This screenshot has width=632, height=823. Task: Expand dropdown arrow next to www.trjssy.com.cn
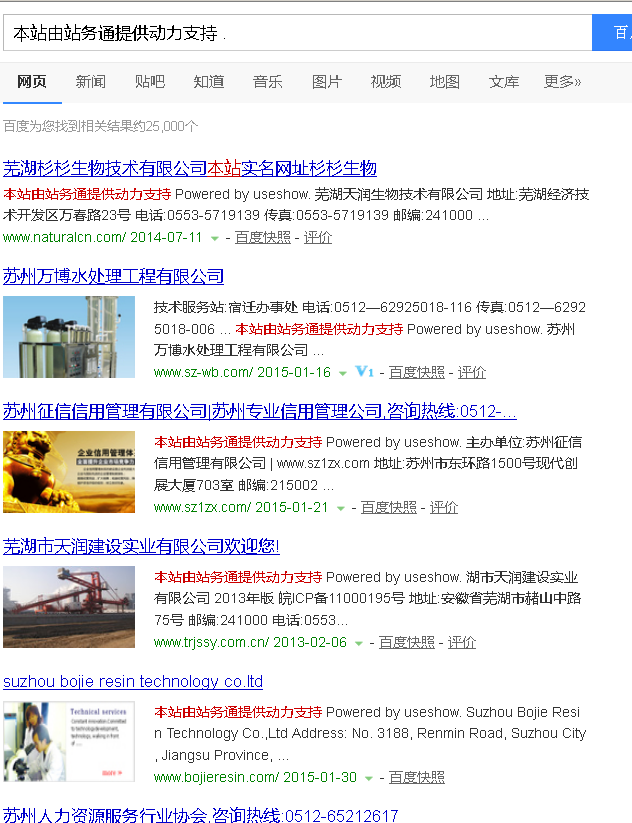pos(359,643)
